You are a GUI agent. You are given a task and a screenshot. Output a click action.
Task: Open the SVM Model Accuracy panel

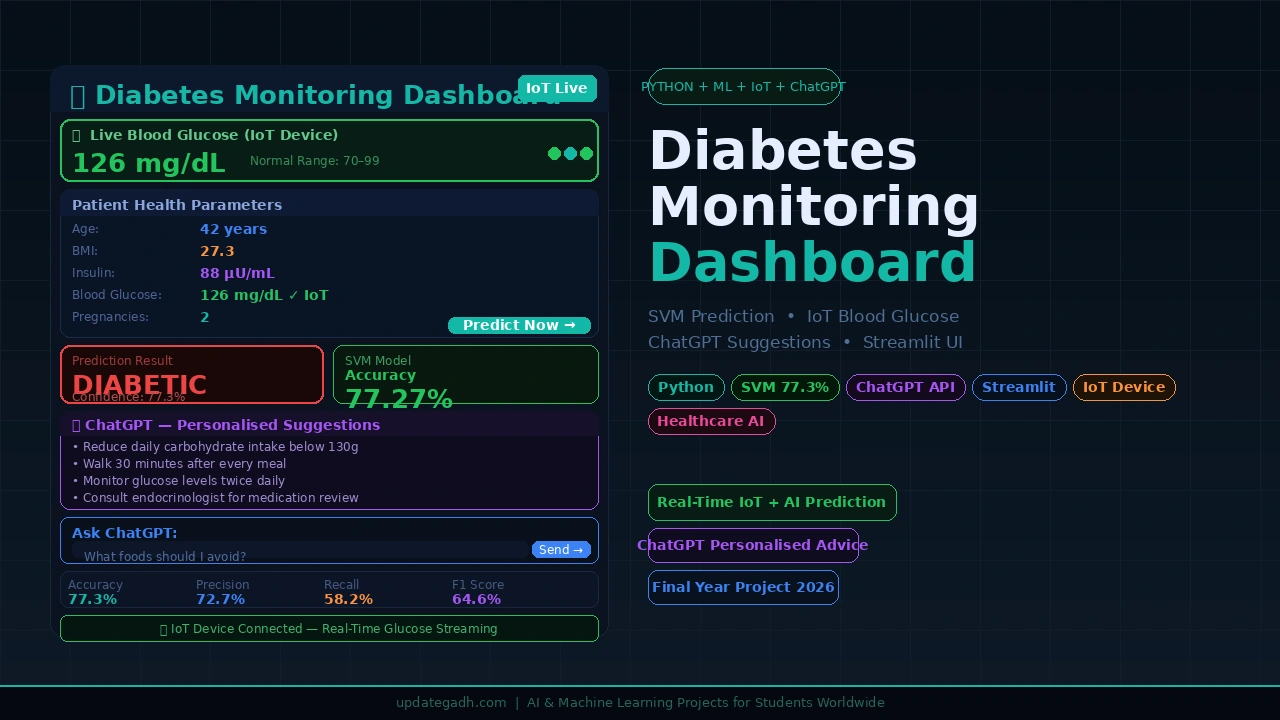(x=465, y=374)
